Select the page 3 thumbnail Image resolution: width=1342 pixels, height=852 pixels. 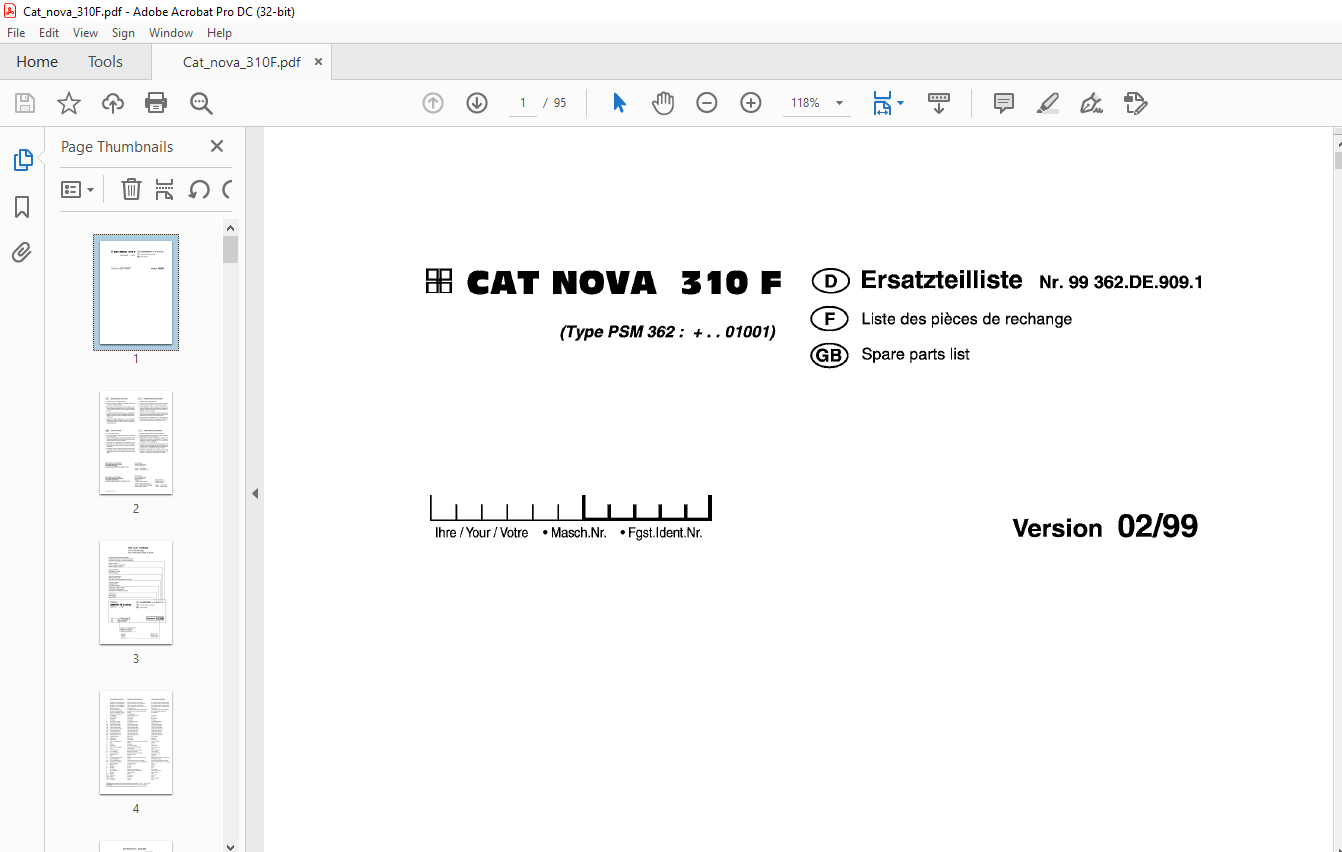coord(136,592)
